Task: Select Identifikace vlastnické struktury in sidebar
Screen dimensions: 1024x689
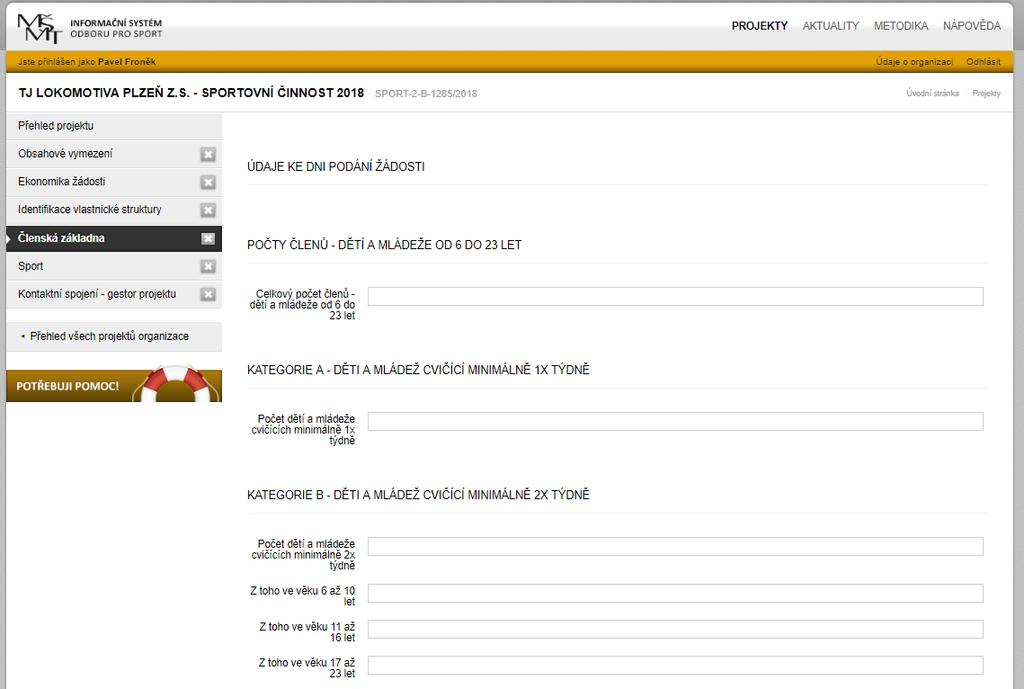Action: tap(114, 210)
